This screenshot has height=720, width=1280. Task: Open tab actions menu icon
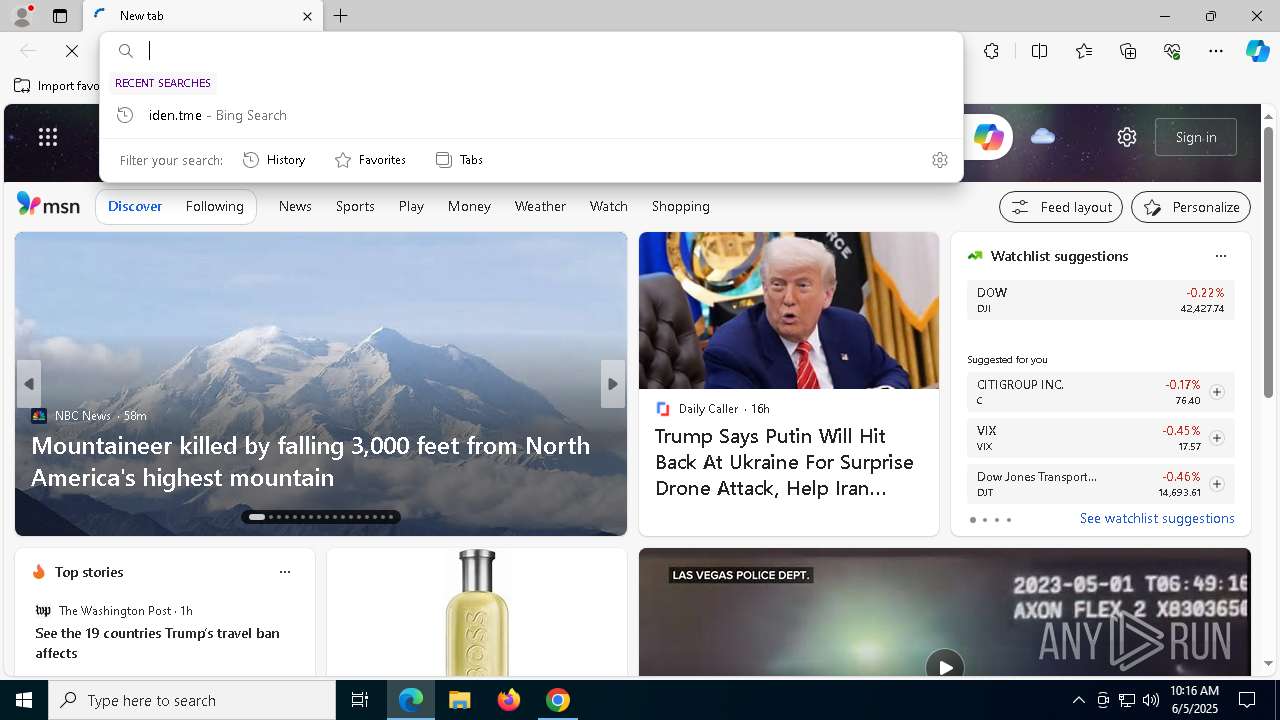pyautogui.click(x=60, y=16)
